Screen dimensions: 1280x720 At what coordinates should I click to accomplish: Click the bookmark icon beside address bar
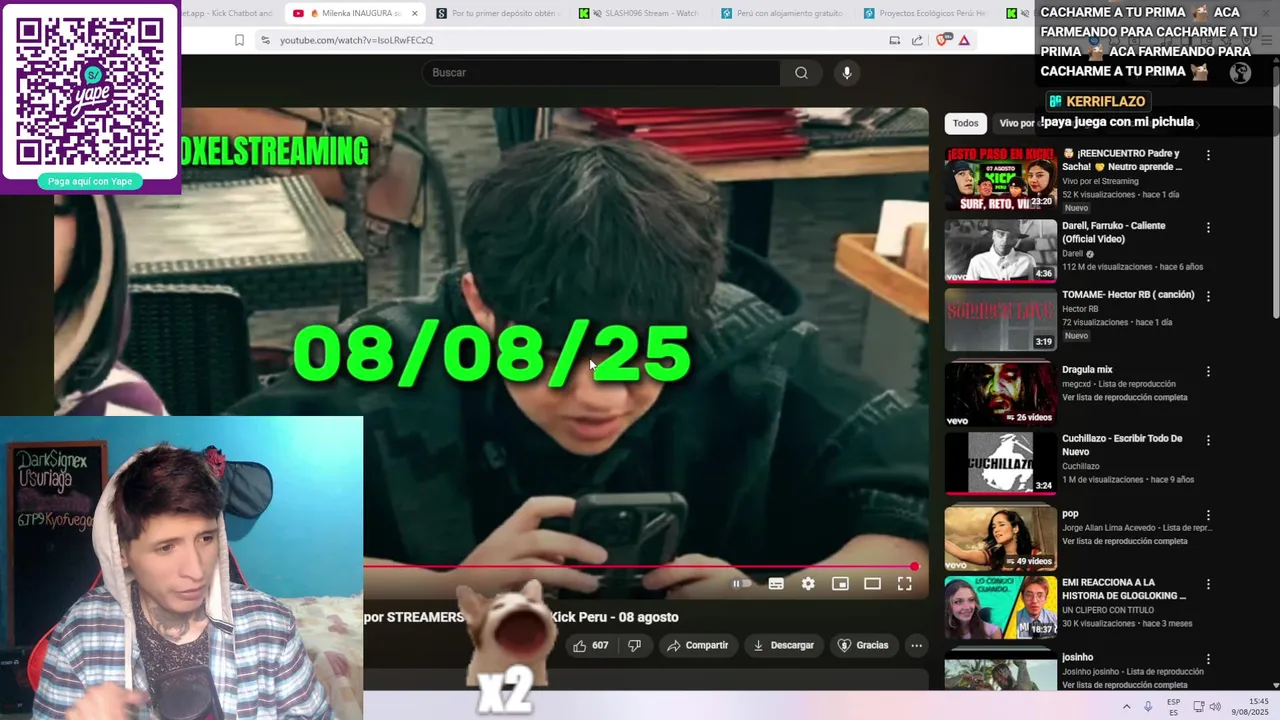239,40
